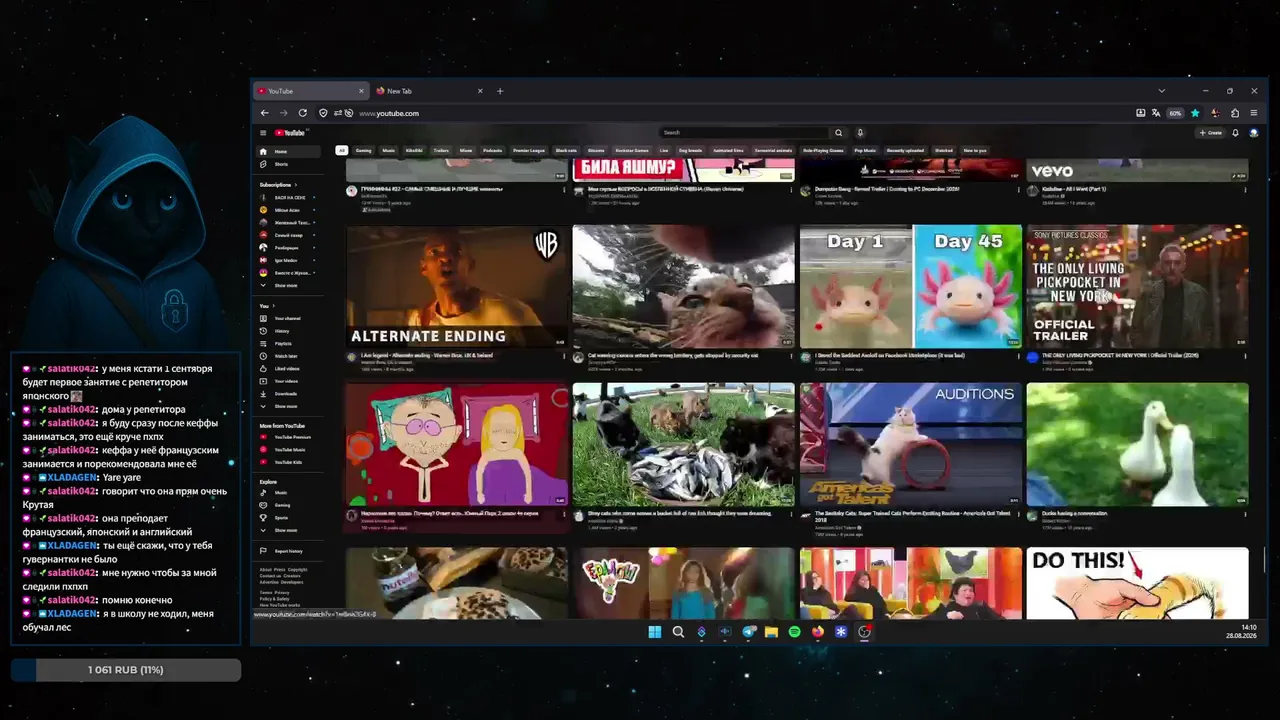Go to Home in YouTube sidebar
The image size is (1280, 720).
coord(290,152)
